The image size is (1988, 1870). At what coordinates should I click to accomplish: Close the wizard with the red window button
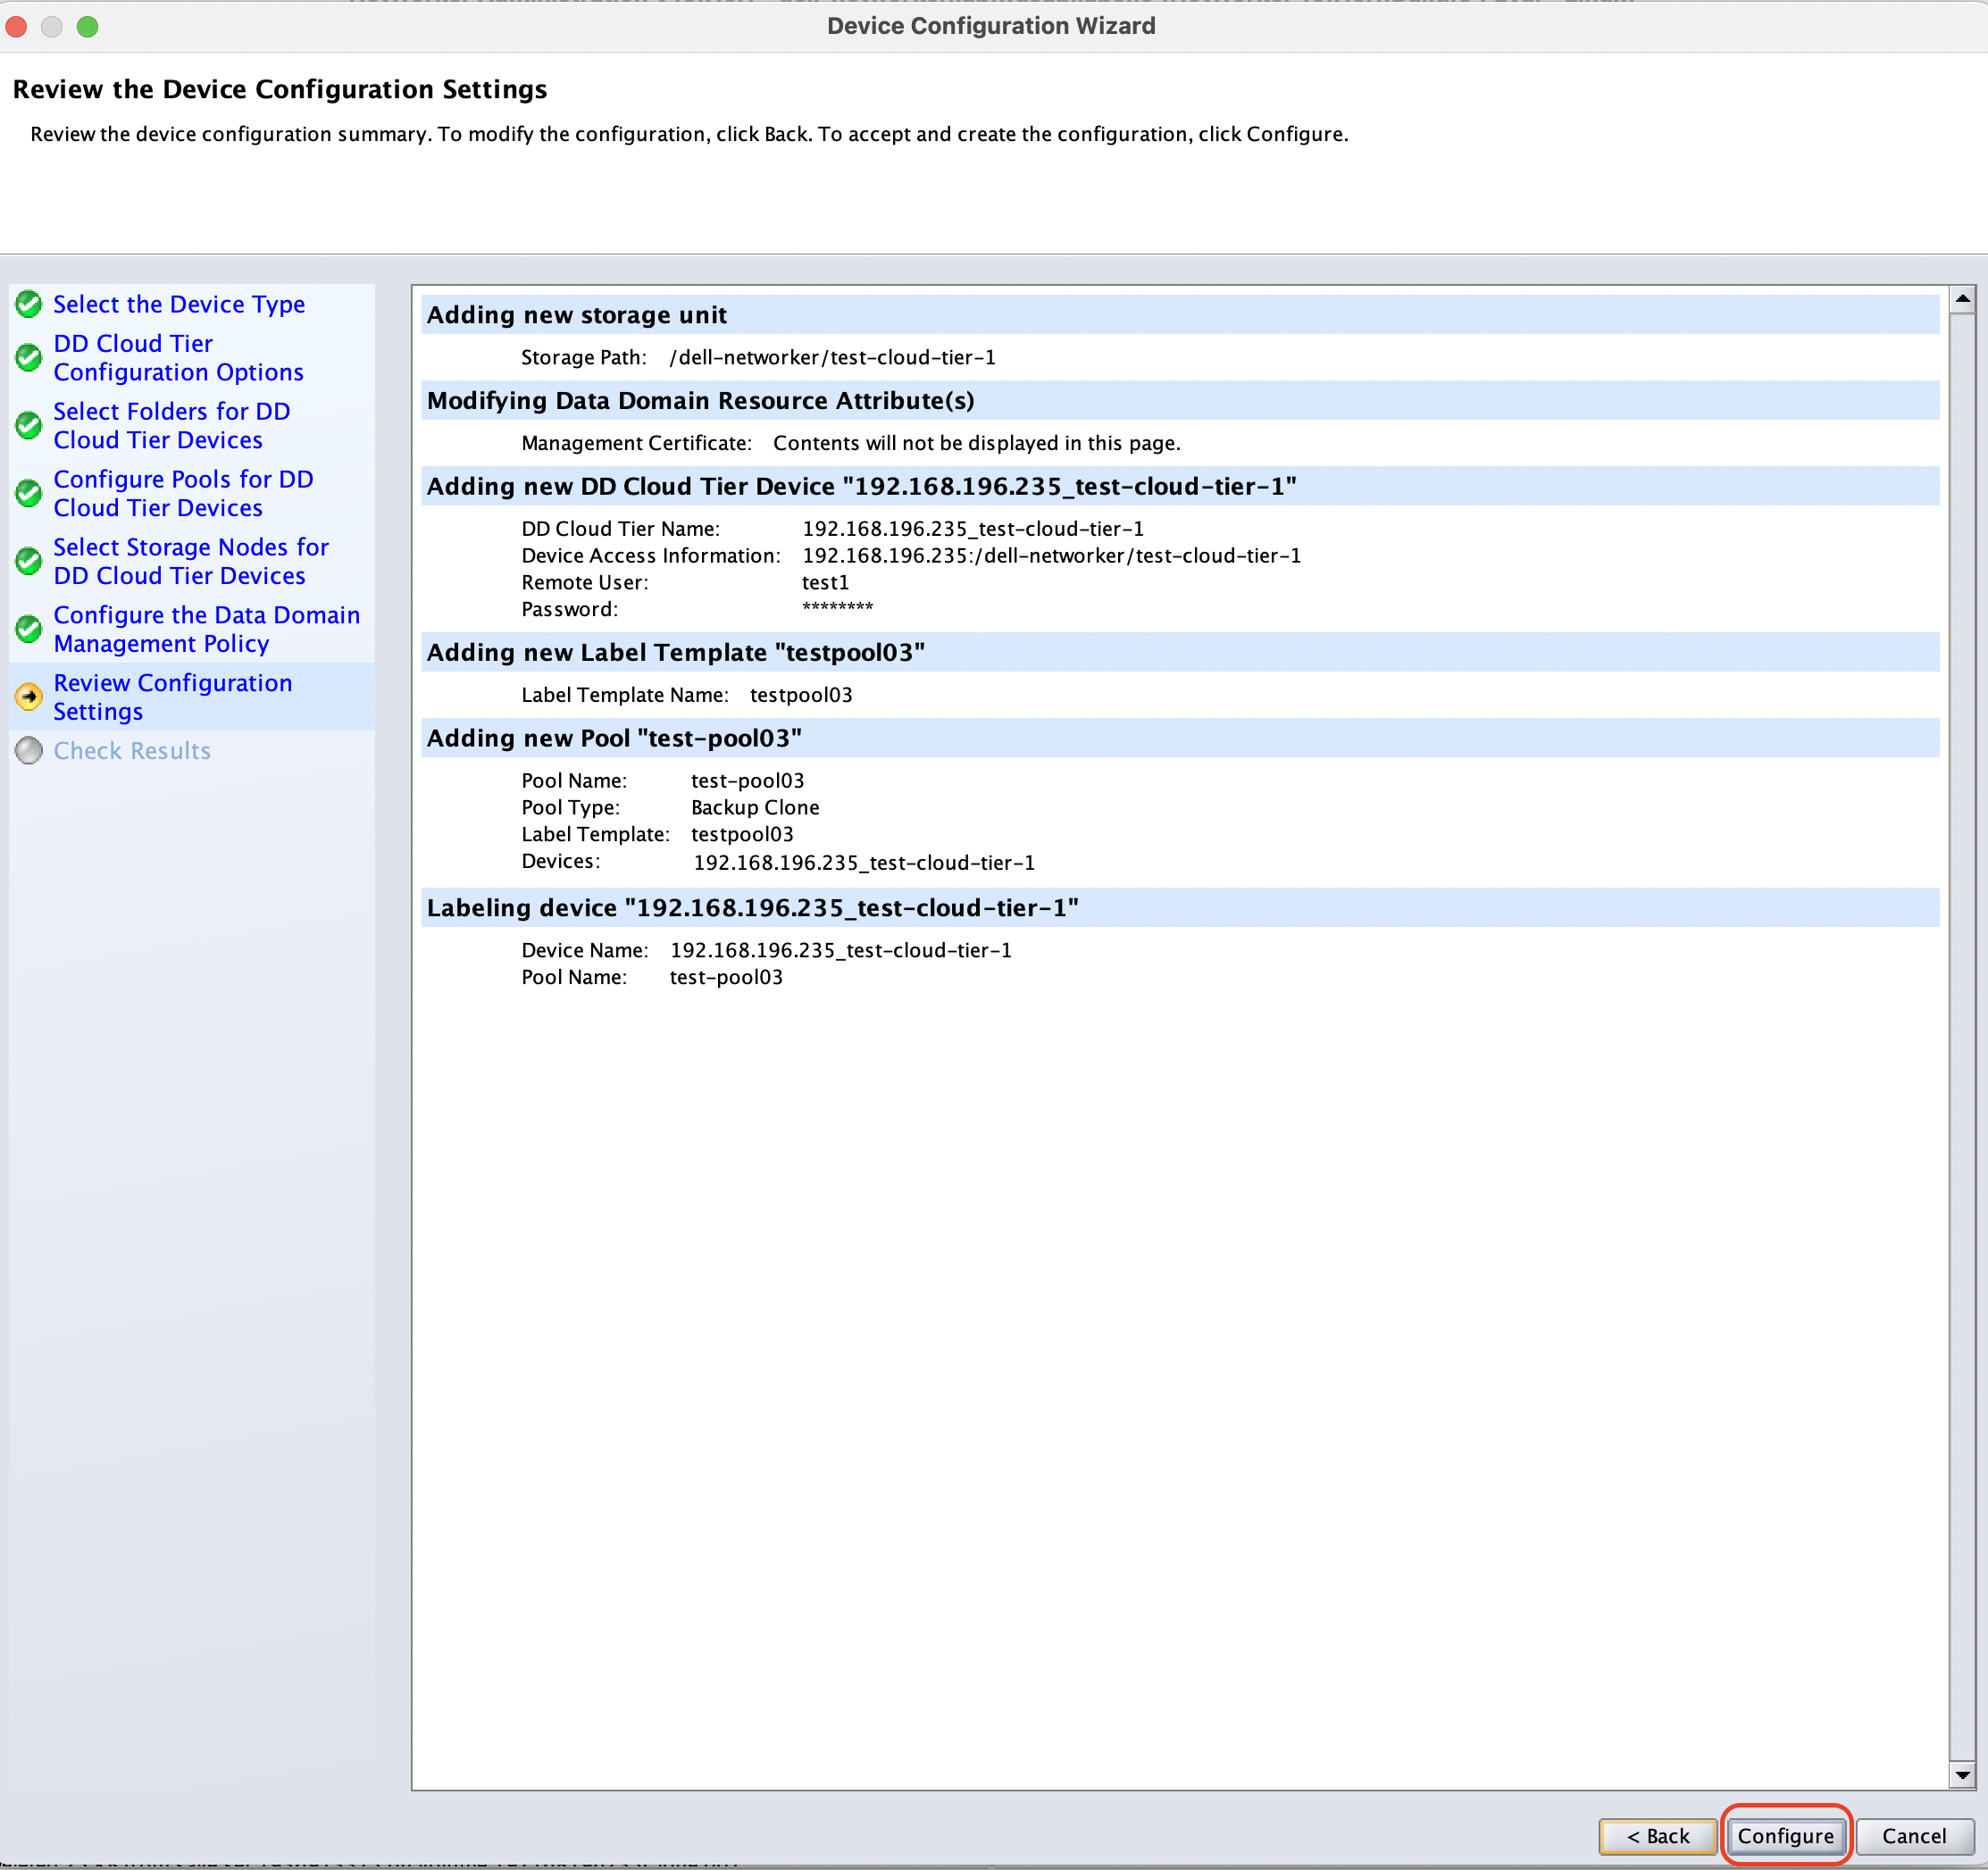[16, 26]
